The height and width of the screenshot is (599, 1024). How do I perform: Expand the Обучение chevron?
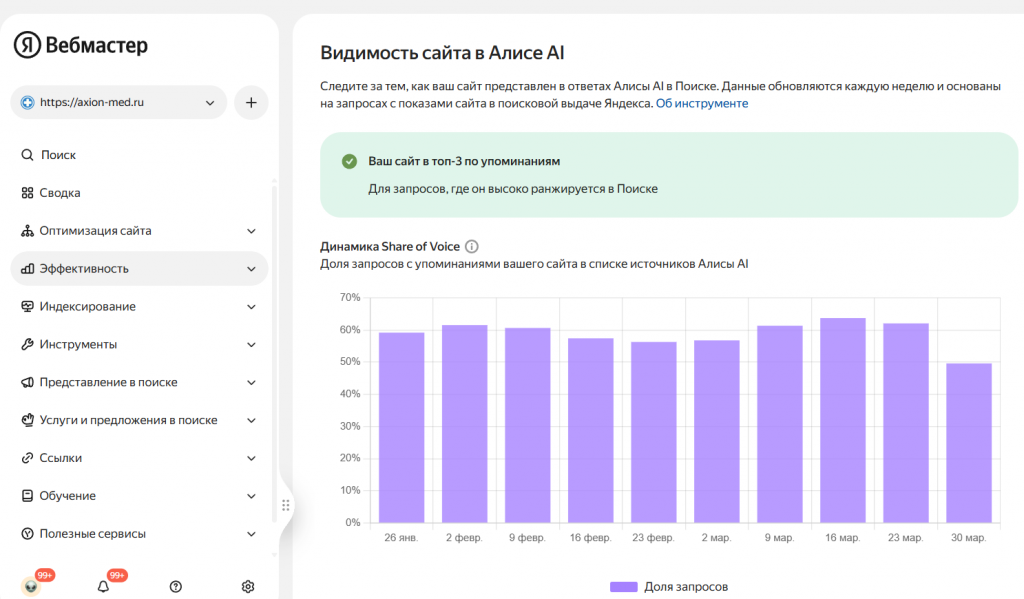[x=251, y=496]
